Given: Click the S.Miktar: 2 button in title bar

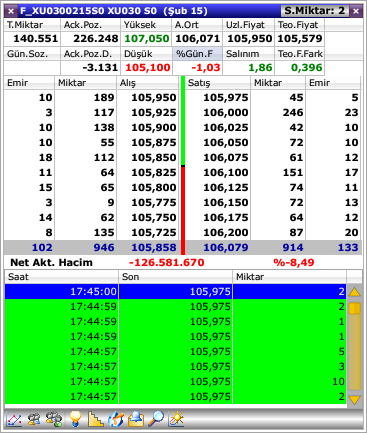Looking at the screenshot, I should [314, 11].
